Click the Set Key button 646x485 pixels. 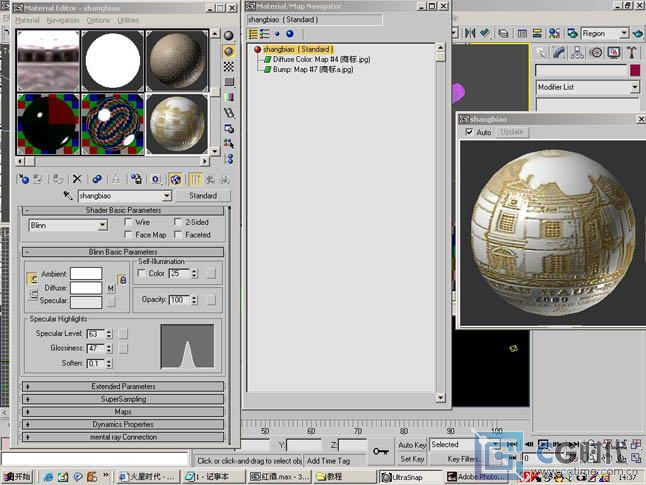click(412, 459)
